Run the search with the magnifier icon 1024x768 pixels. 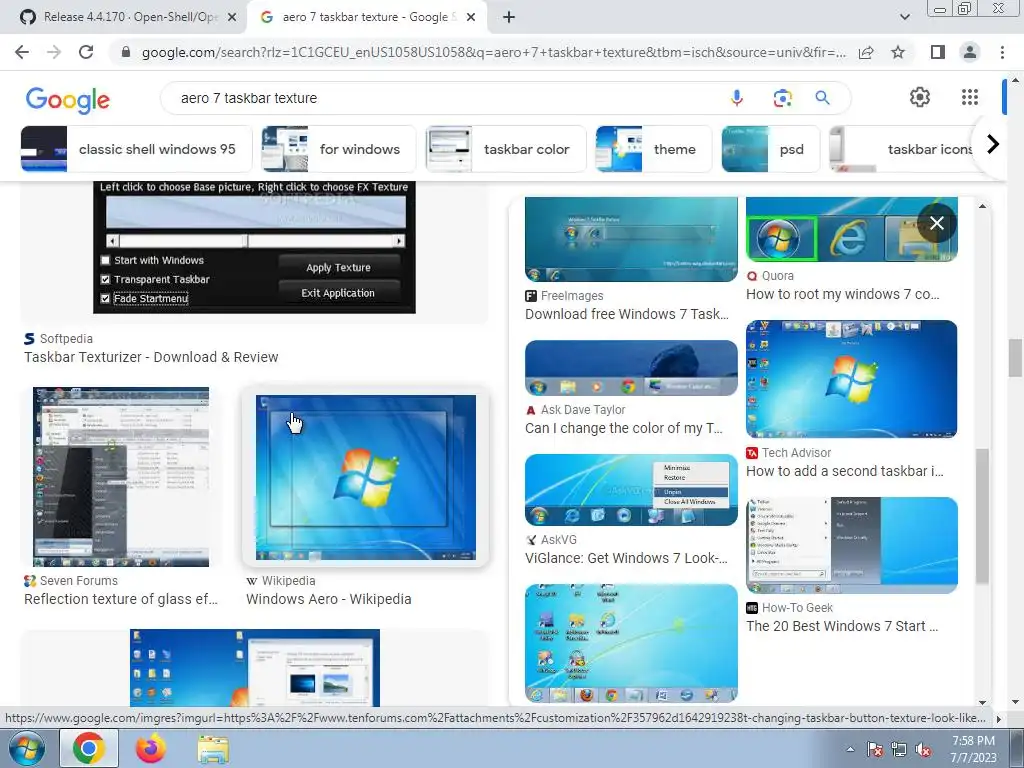pos(822,98)
